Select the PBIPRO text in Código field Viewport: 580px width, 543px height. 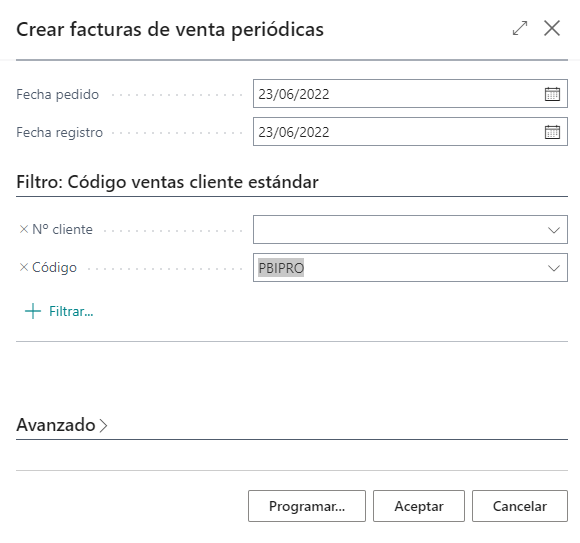tap(281, 268)
